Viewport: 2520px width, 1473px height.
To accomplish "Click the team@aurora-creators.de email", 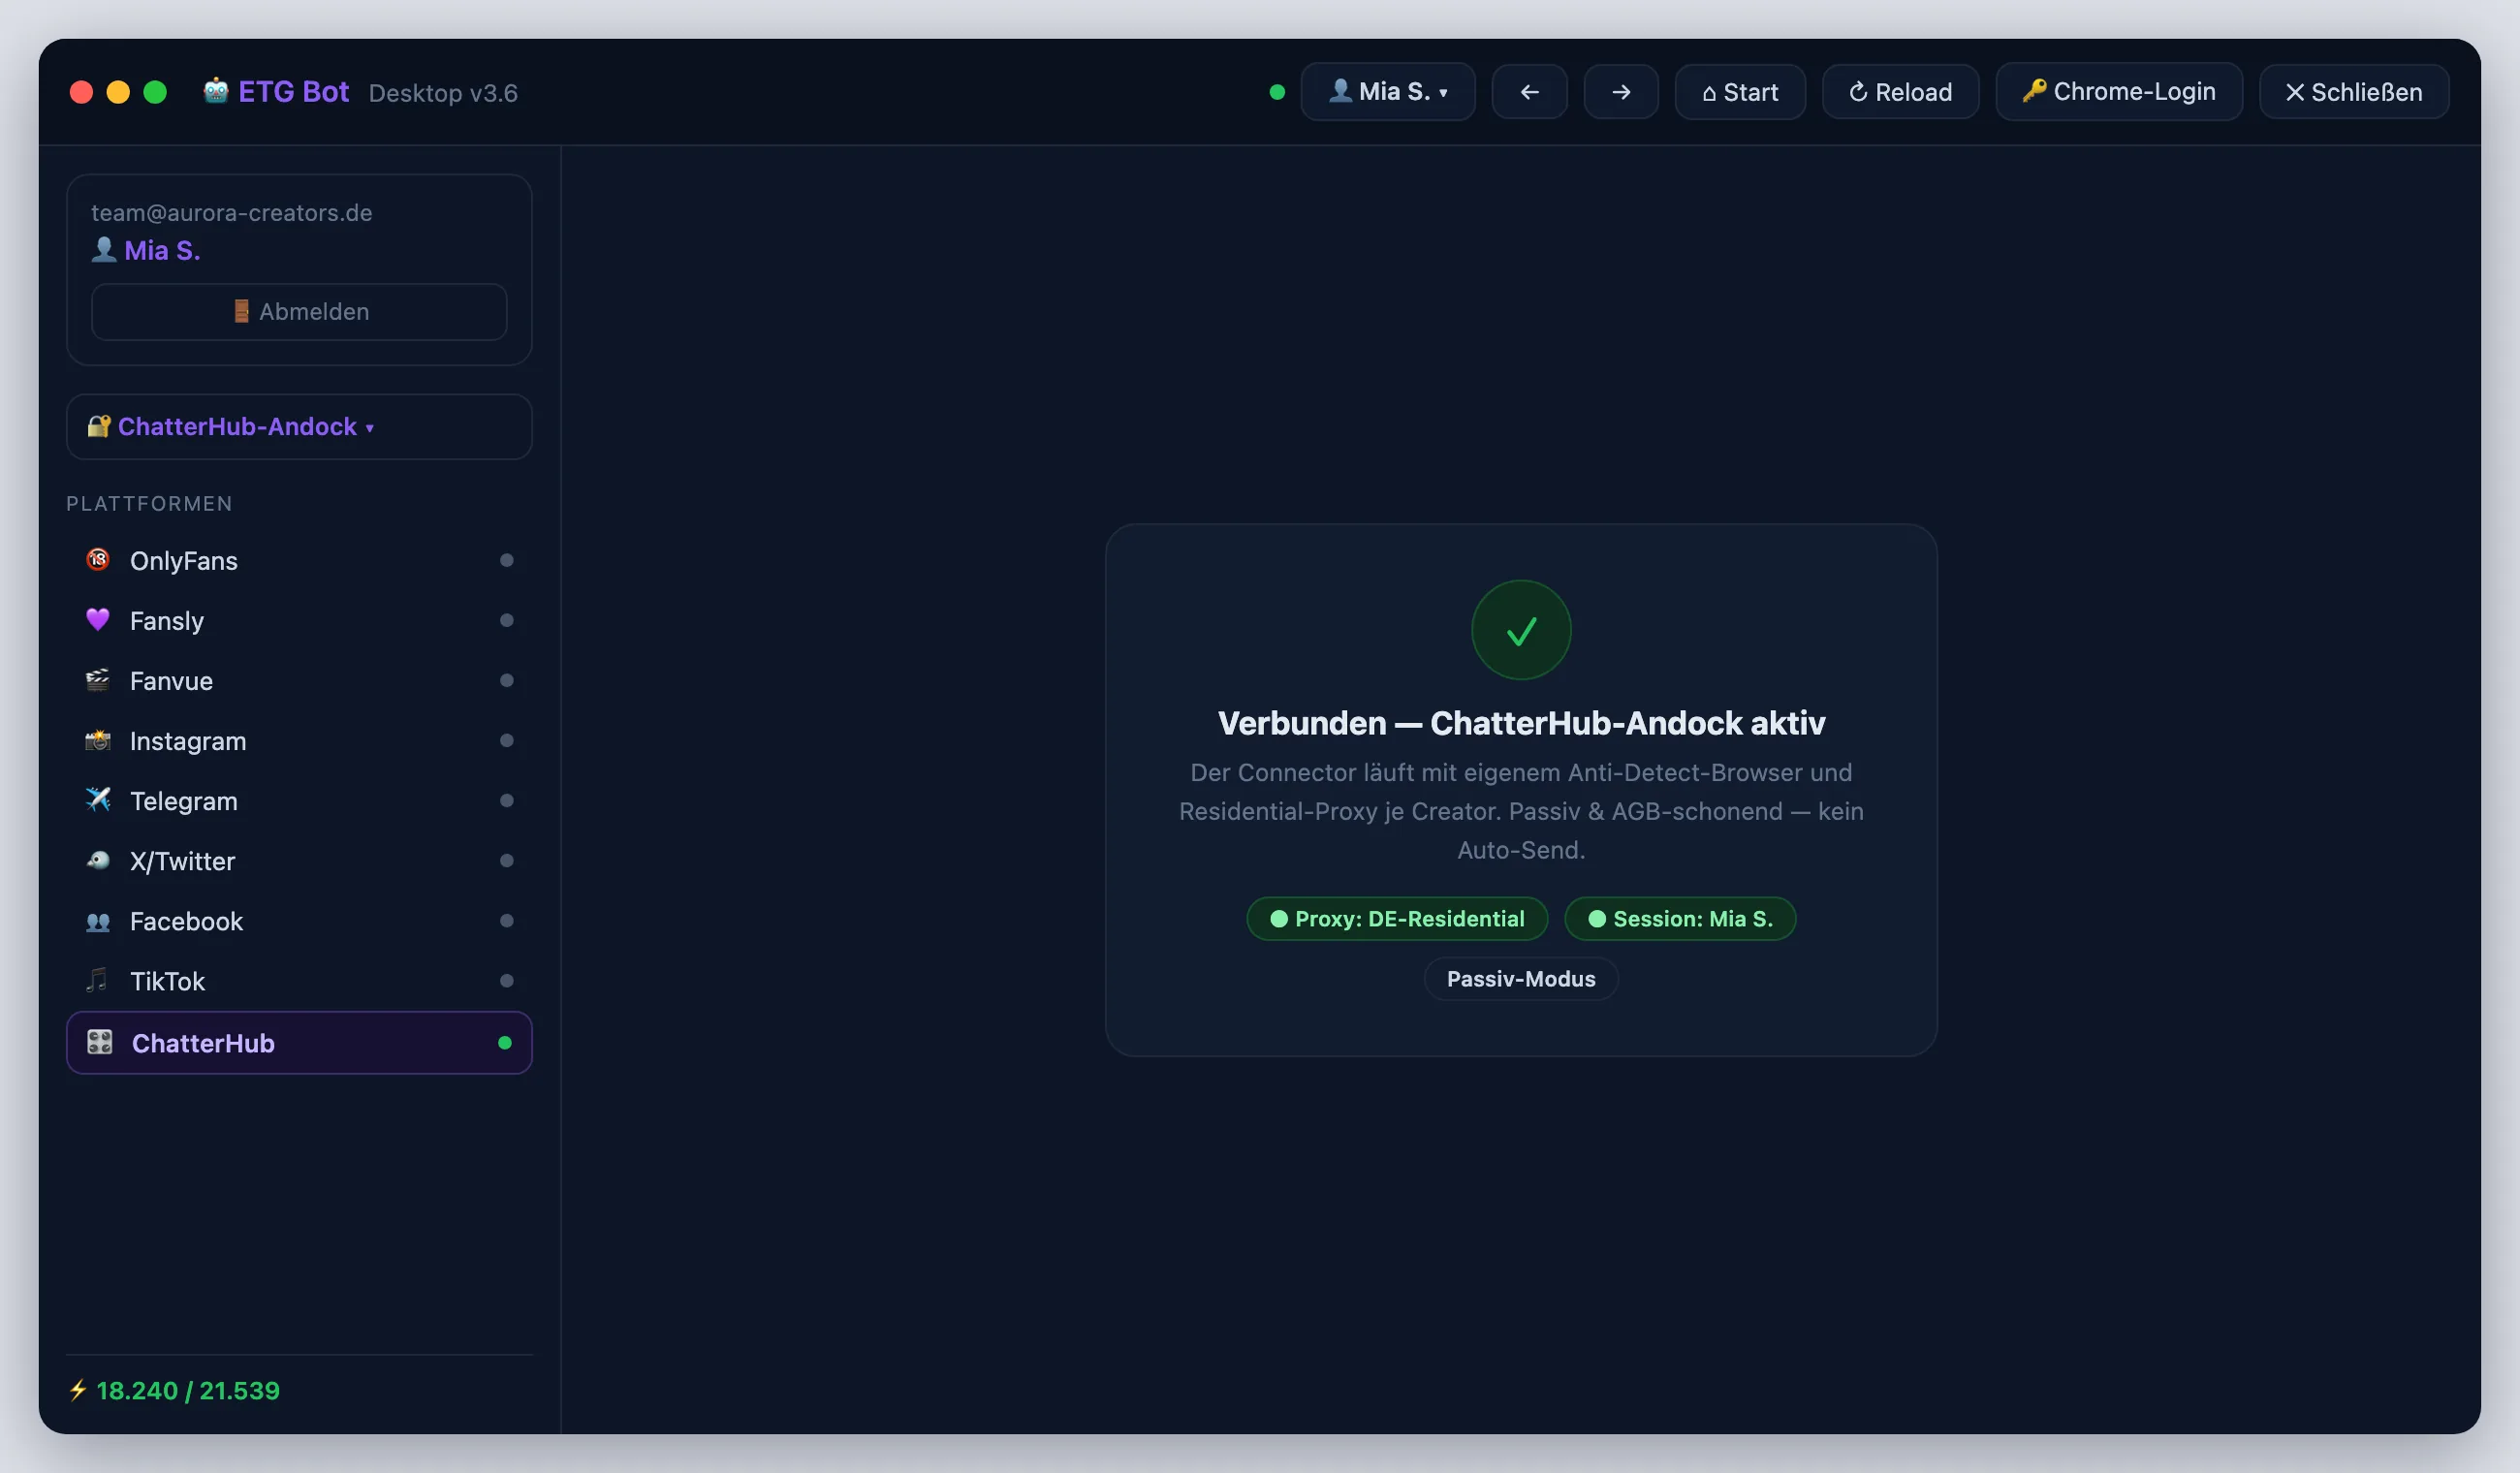I will (232, 213).
